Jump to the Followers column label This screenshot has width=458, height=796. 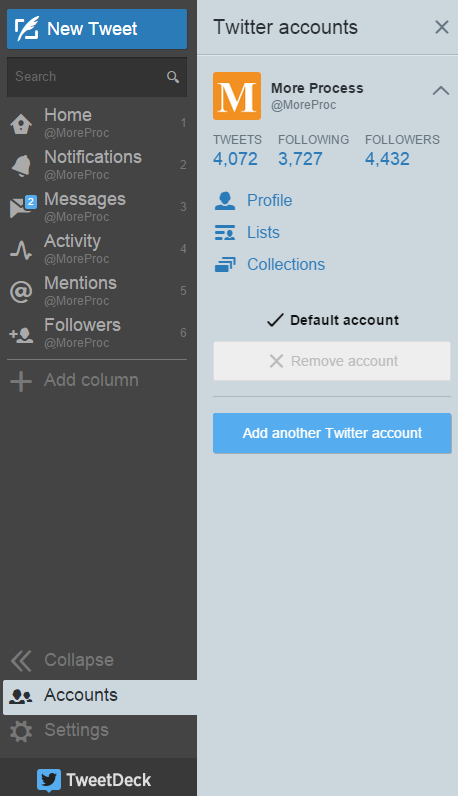[82, 325]
